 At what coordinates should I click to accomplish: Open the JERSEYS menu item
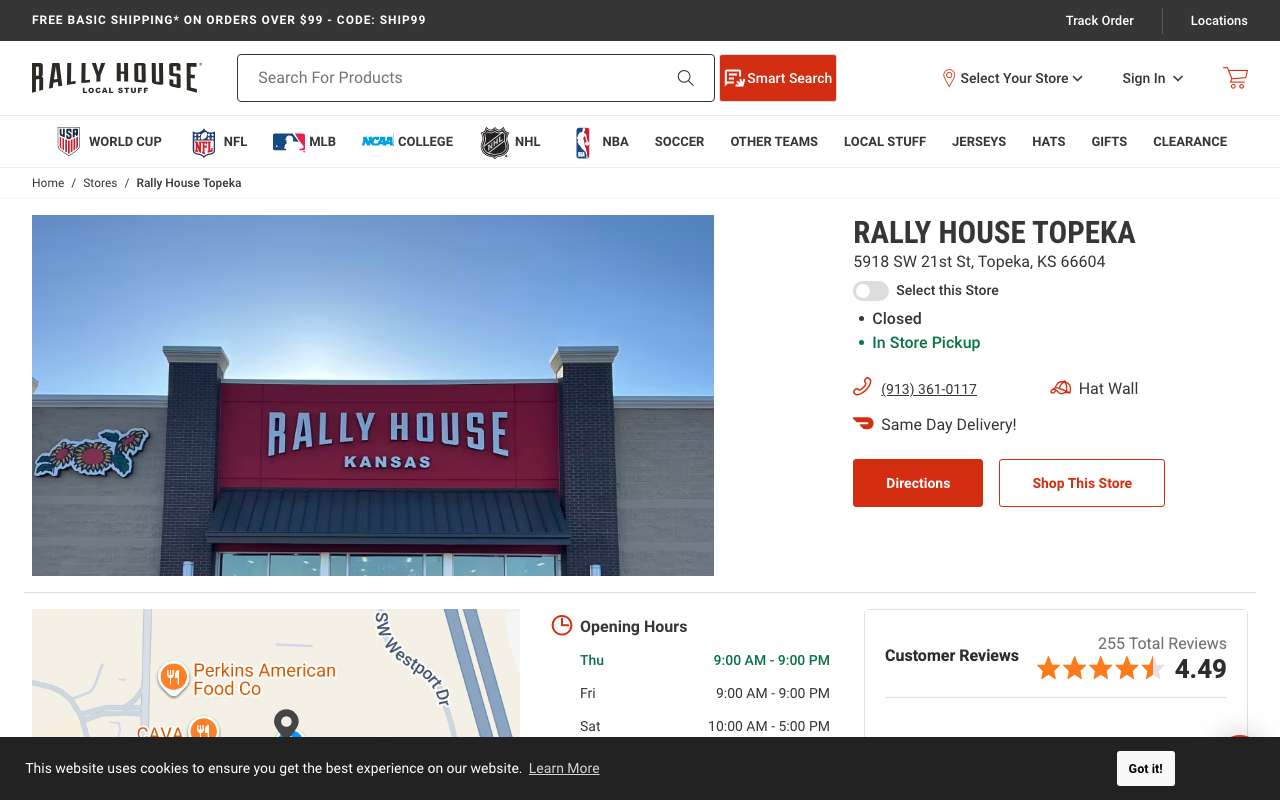click(x=979, y=142)
